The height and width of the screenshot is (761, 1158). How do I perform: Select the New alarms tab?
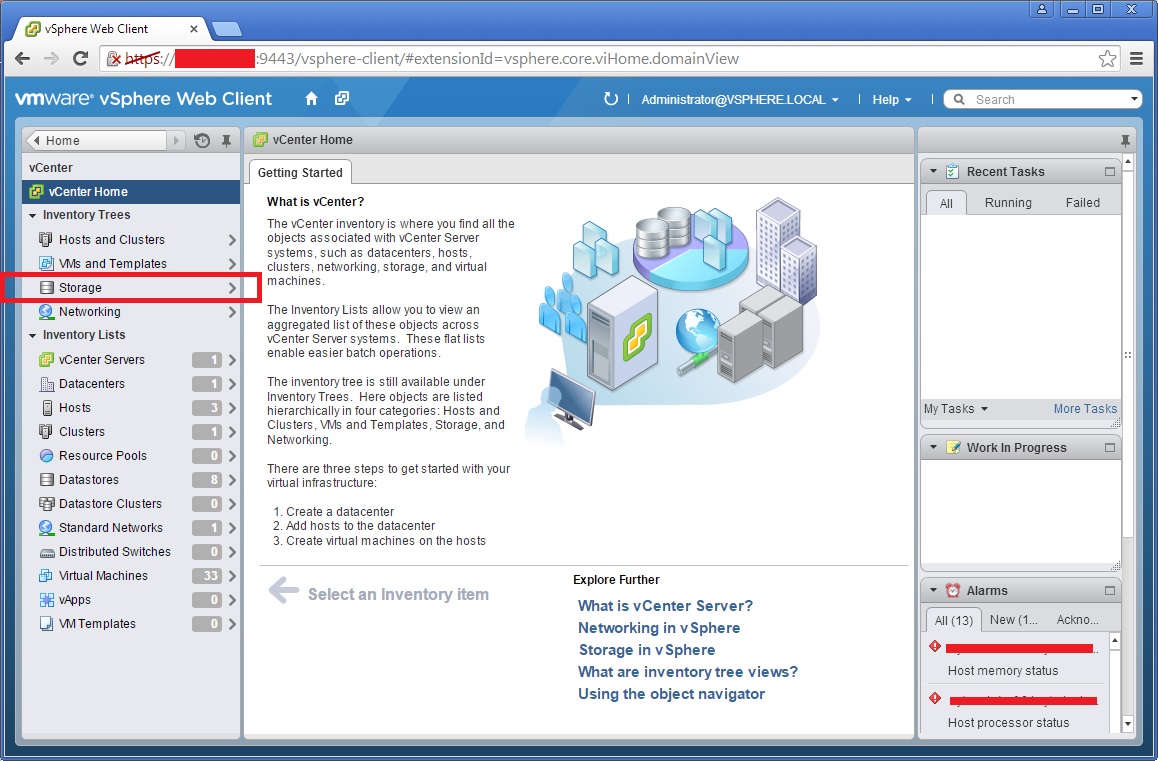coord(1013,620)
